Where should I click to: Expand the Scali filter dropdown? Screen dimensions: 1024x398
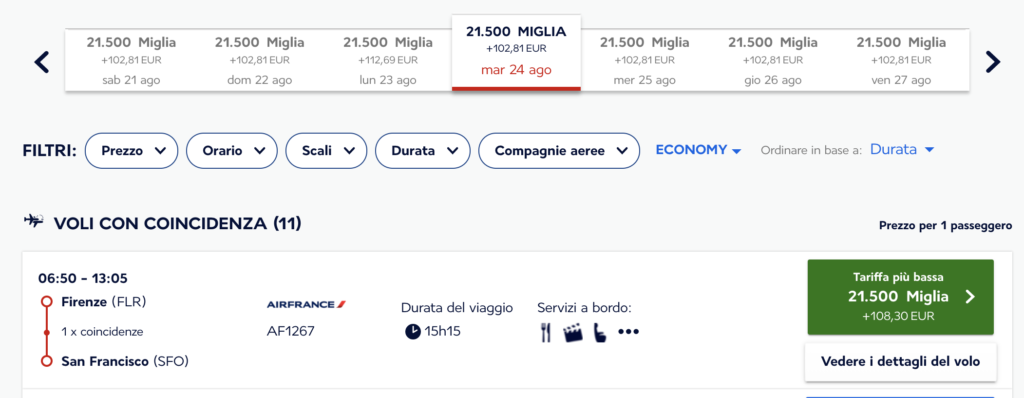pos(326,151)
